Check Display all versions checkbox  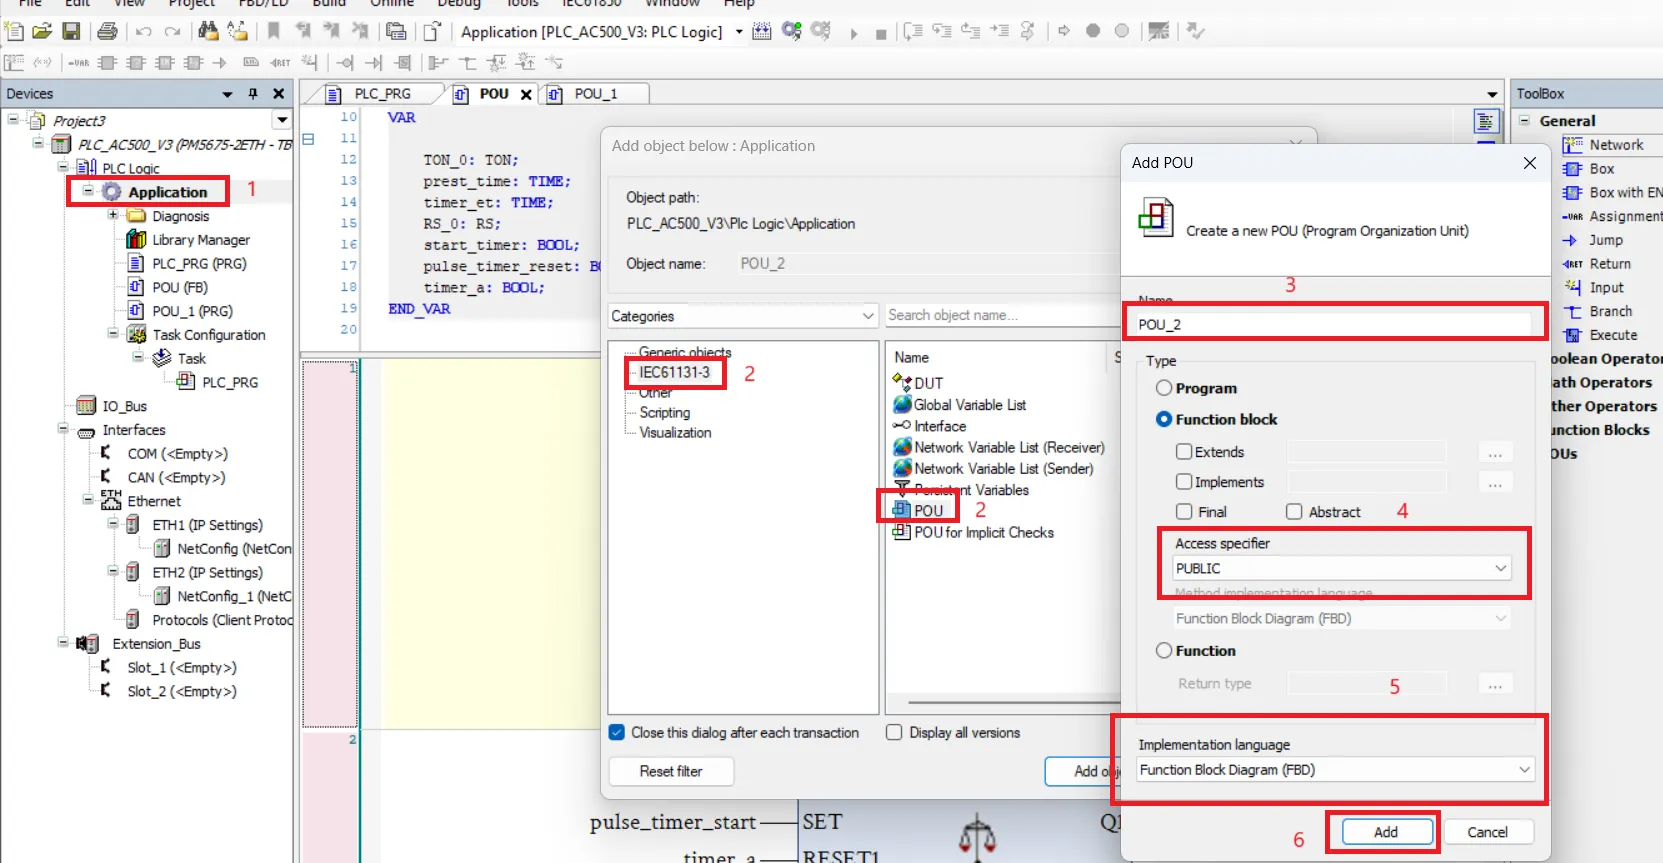pos(894,733)
